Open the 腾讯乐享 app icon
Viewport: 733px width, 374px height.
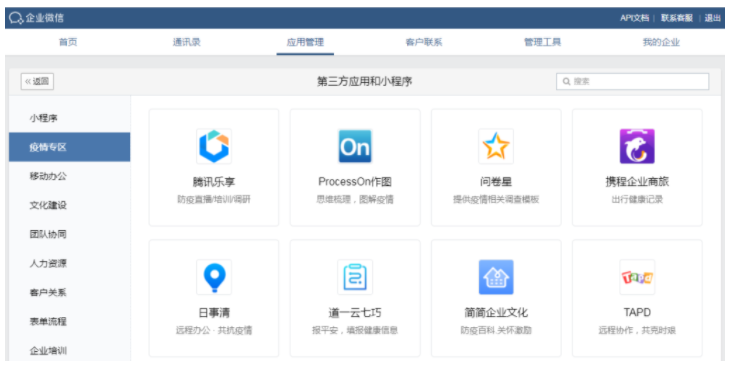tap(214, 146)
